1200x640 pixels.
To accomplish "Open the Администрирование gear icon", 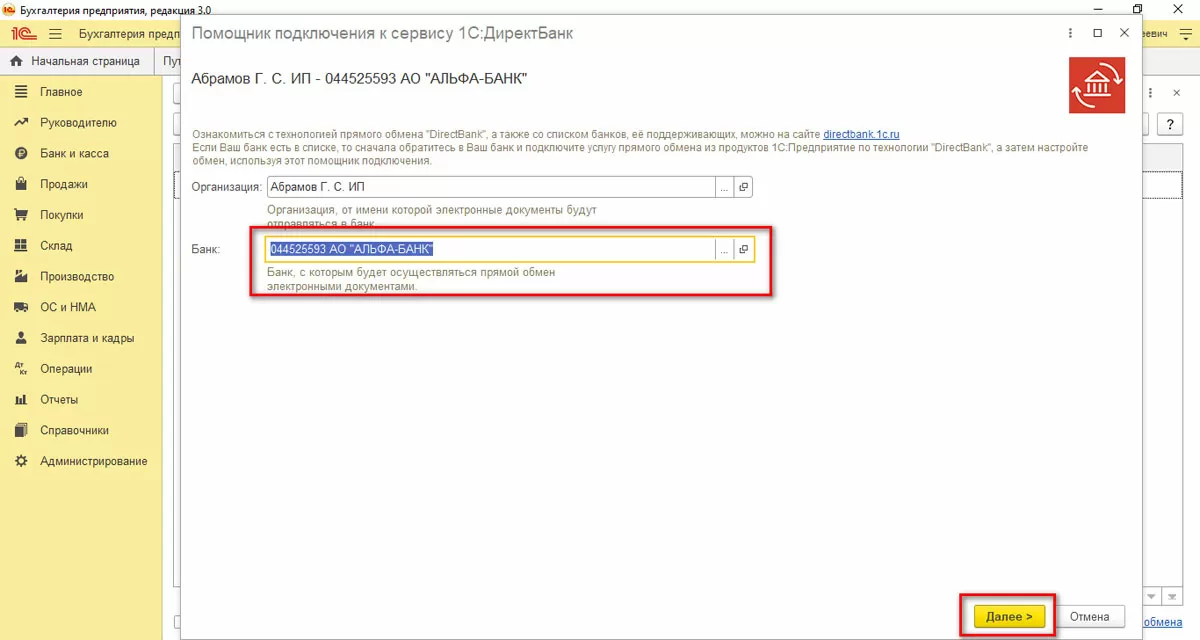I will 19,462.
